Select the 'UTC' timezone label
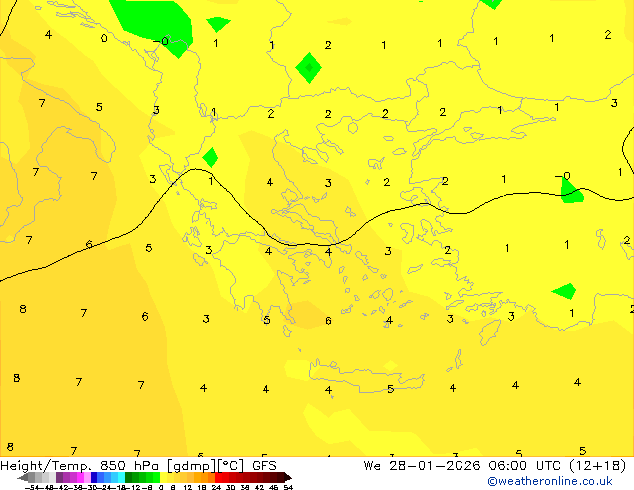This screenshot has width=634, height=490. coord(548,466)
